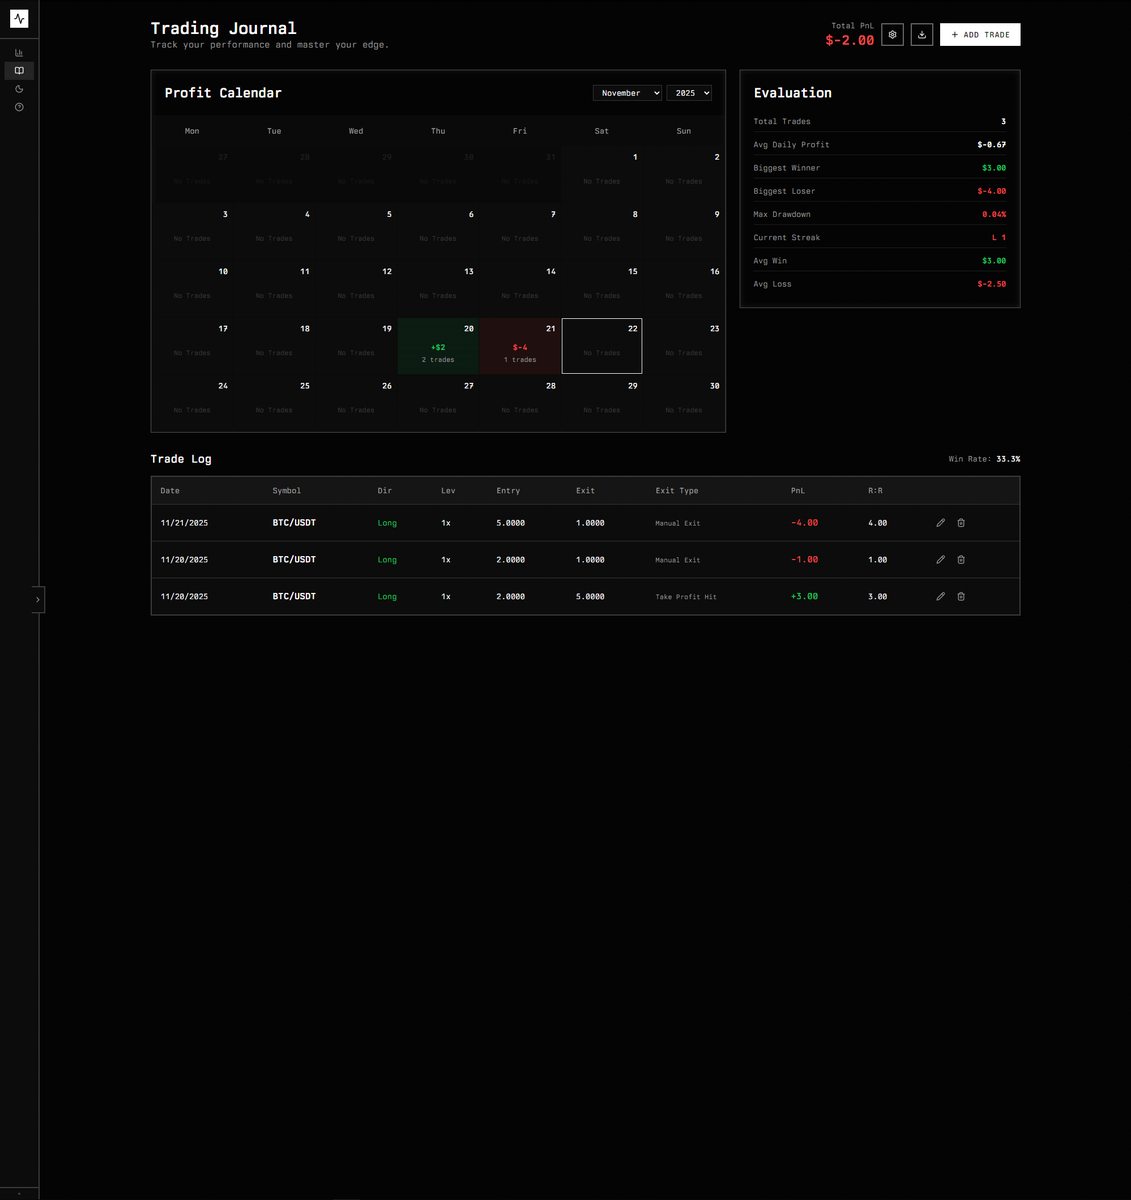
Task: Delete the +3.00 Take Profit Hit trade
Action: pyautogui.click(x=961, y=596)
